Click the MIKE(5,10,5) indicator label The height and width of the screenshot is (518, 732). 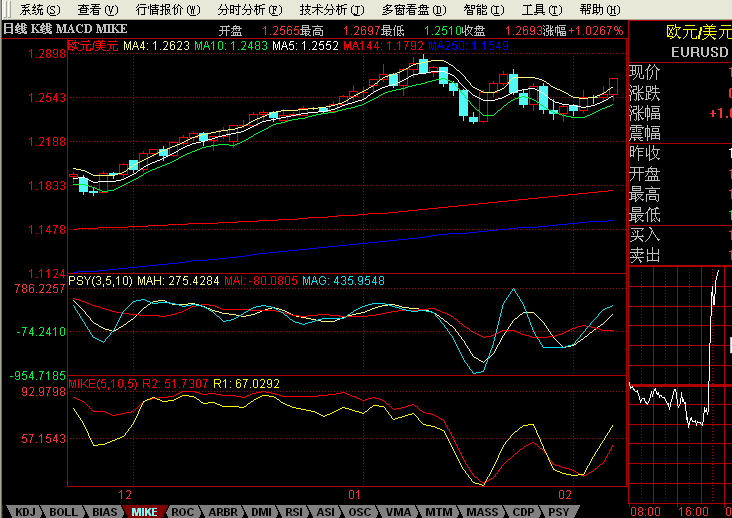tap(103, 384)
